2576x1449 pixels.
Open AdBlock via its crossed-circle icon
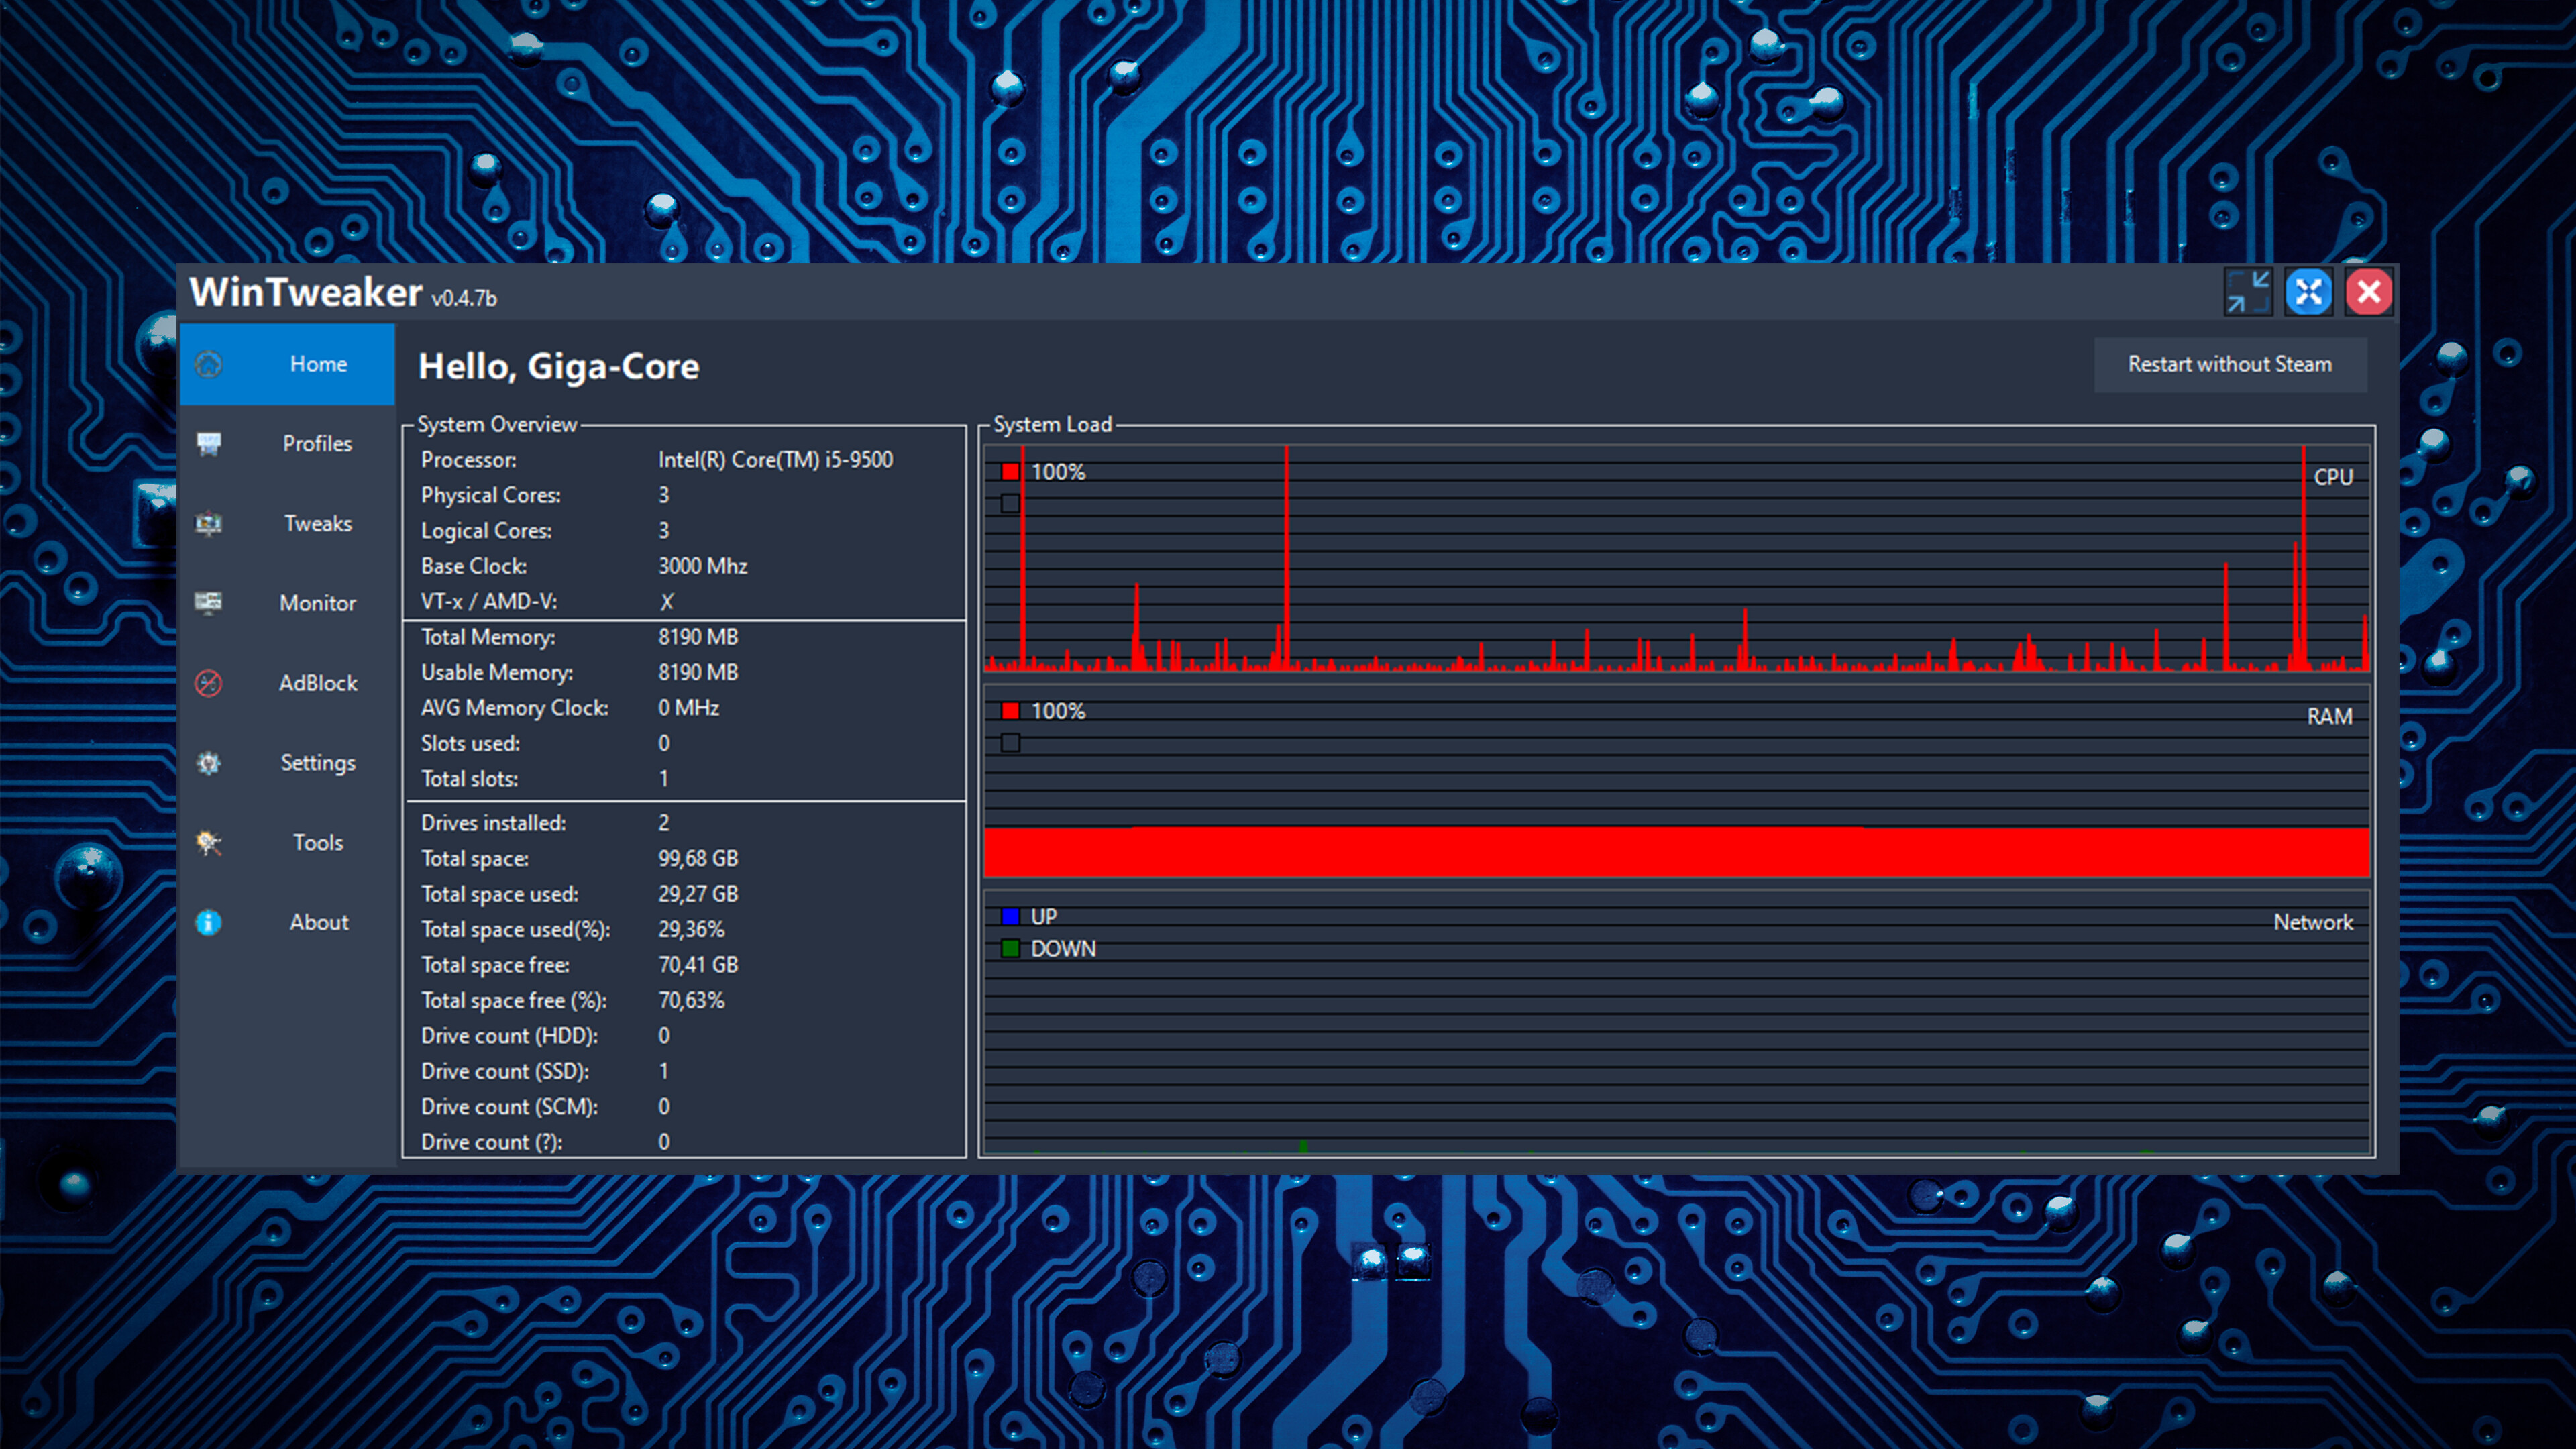(209, 683)
